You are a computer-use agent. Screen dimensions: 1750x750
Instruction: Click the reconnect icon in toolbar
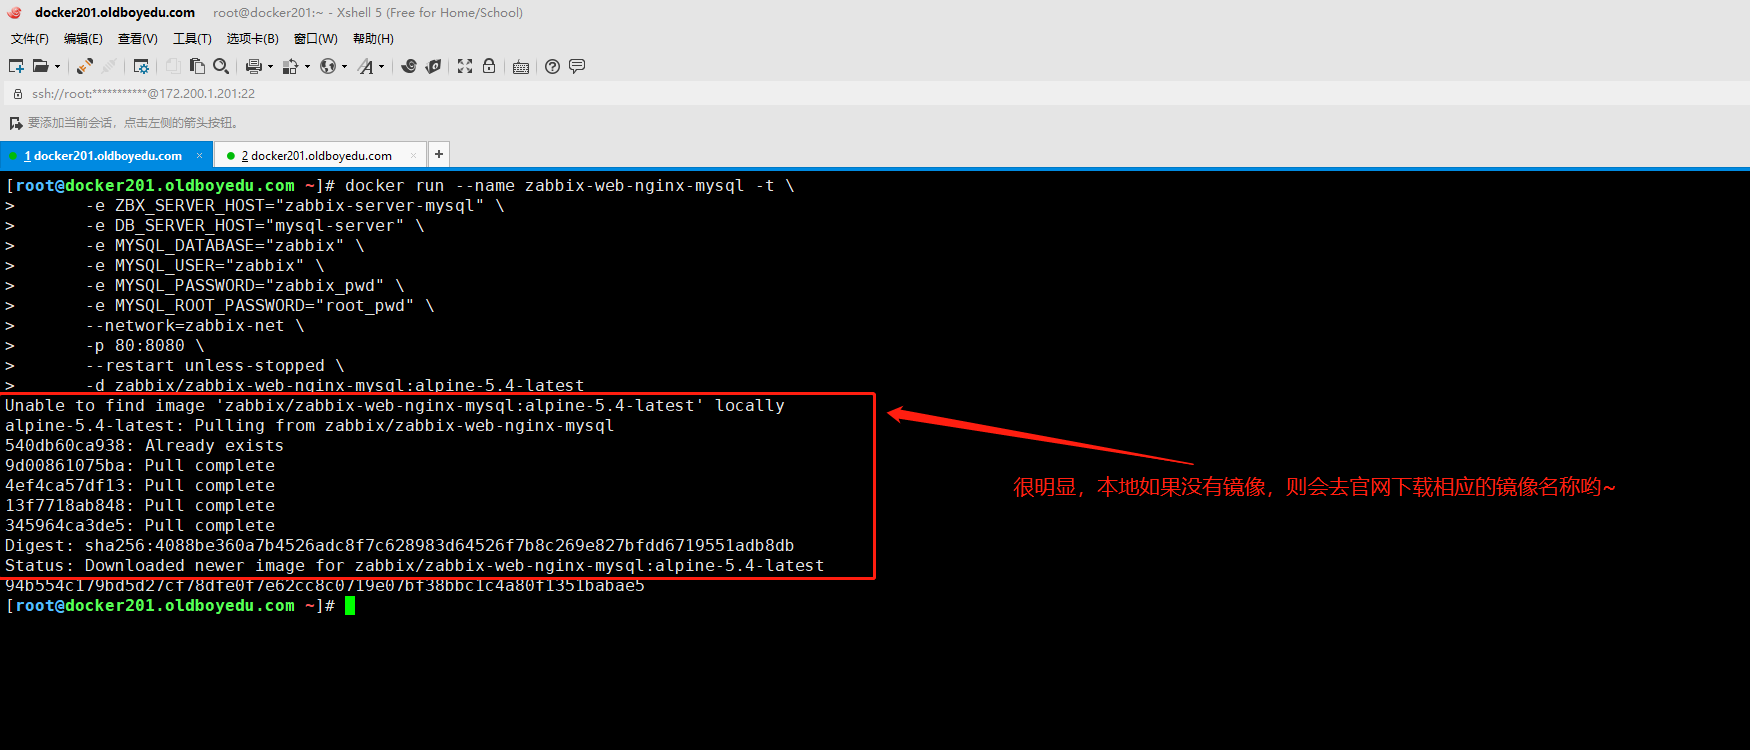85,66
